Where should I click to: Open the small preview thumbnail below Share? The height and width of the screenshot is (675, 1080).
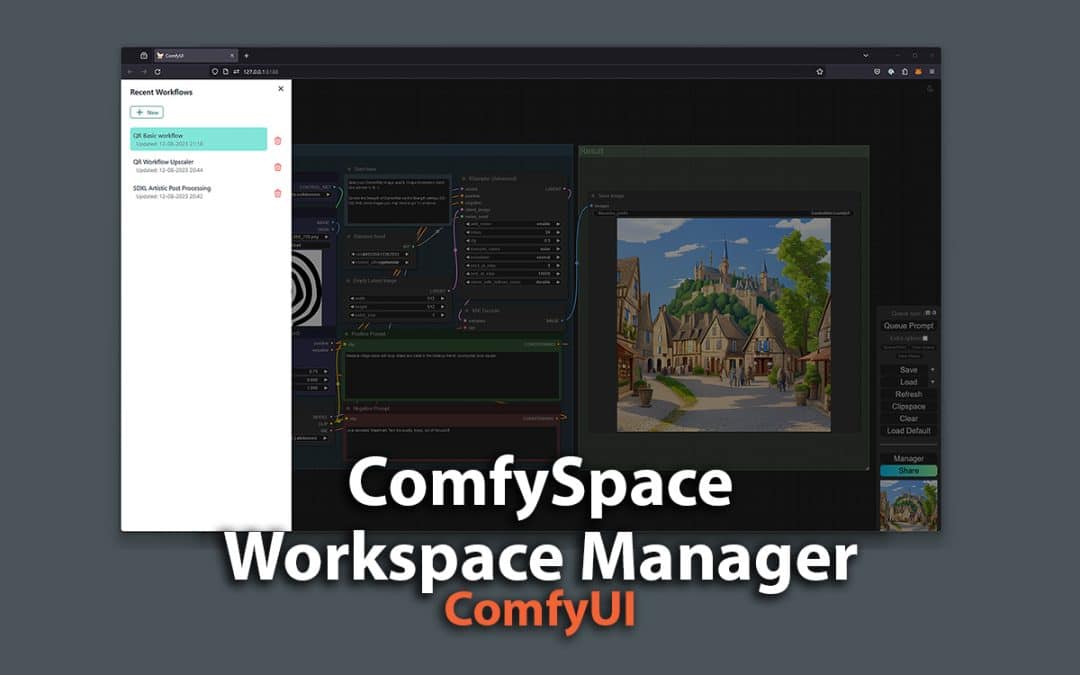[908, 506]
